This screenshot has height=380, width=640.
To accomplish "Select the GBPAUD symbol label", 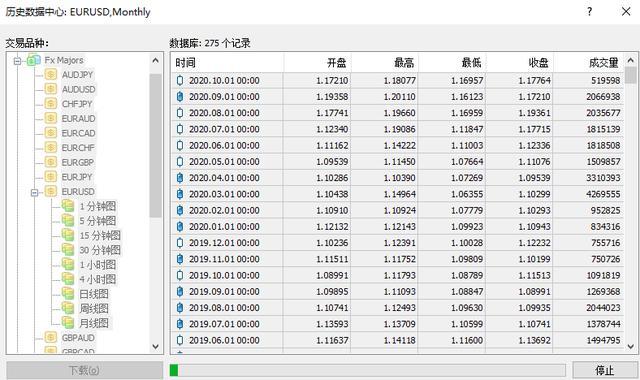I will (78, 338).
